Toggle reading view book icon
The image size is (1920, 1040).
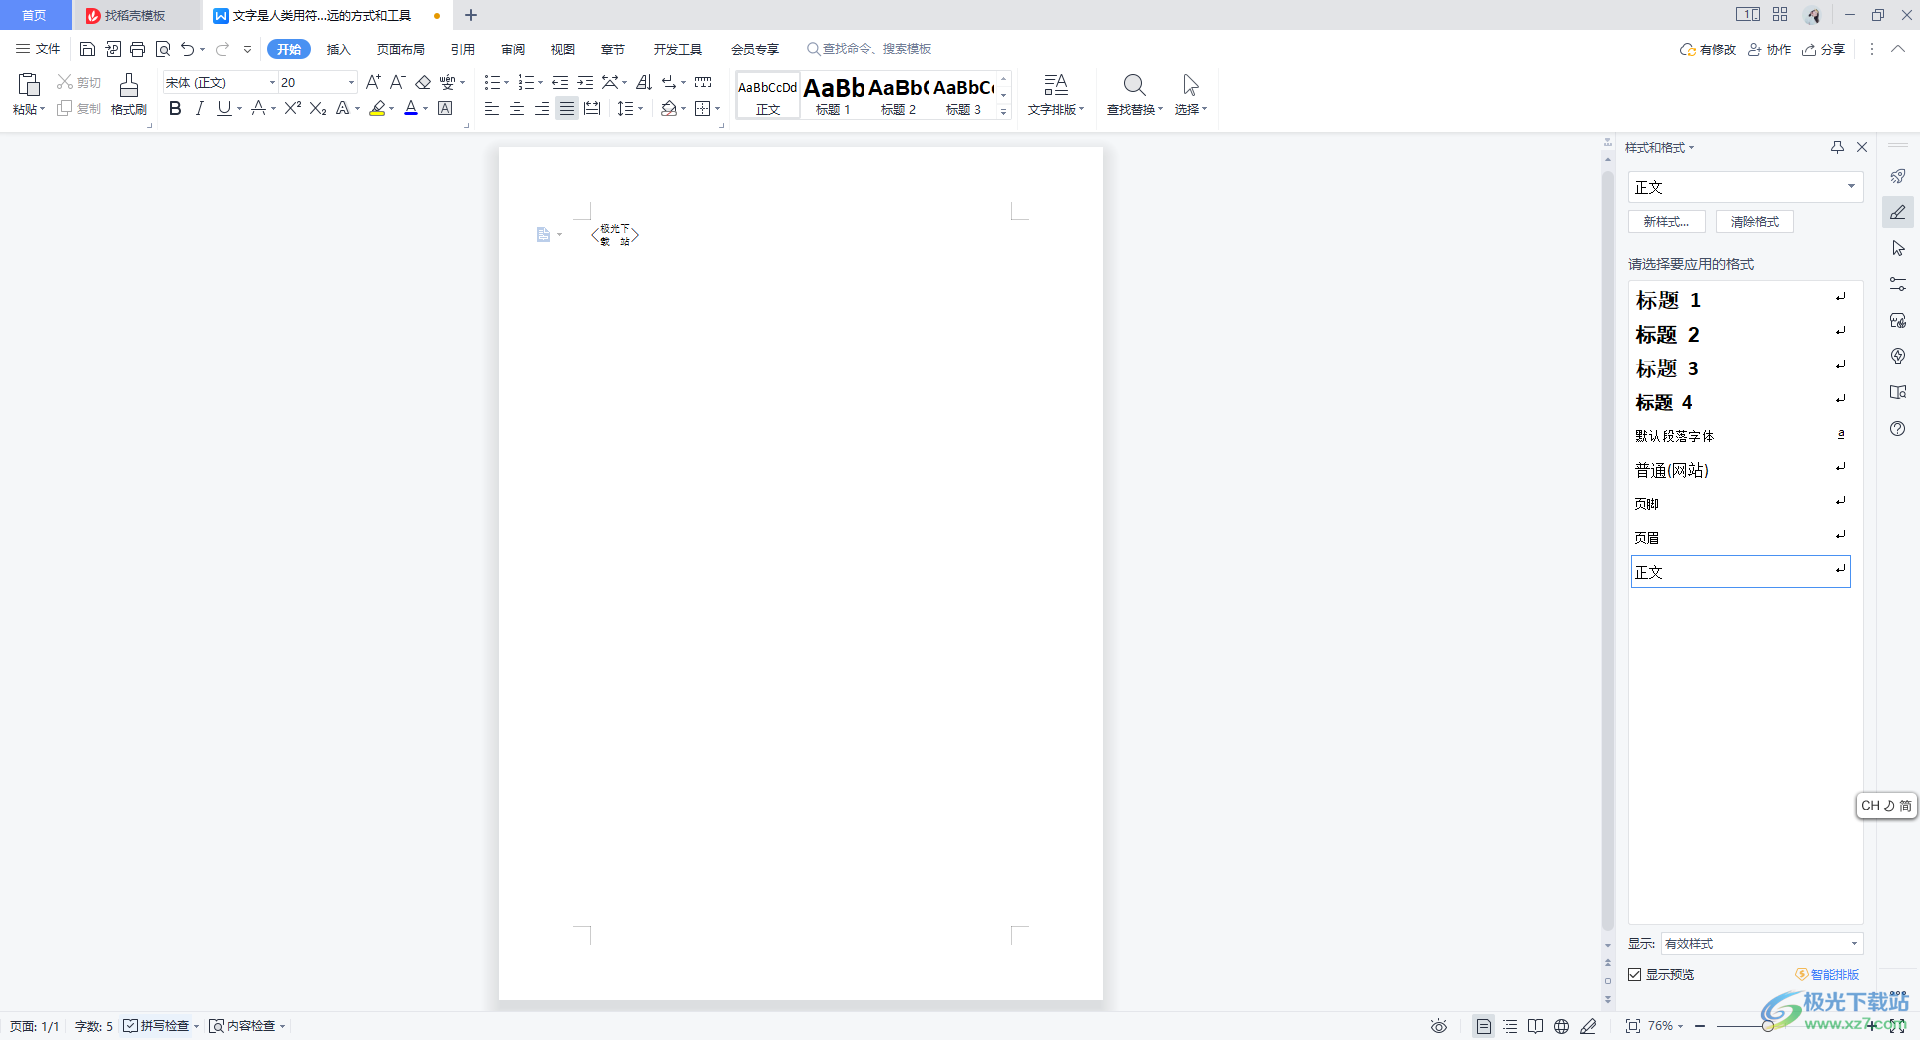click(x=1535, y=1026)
